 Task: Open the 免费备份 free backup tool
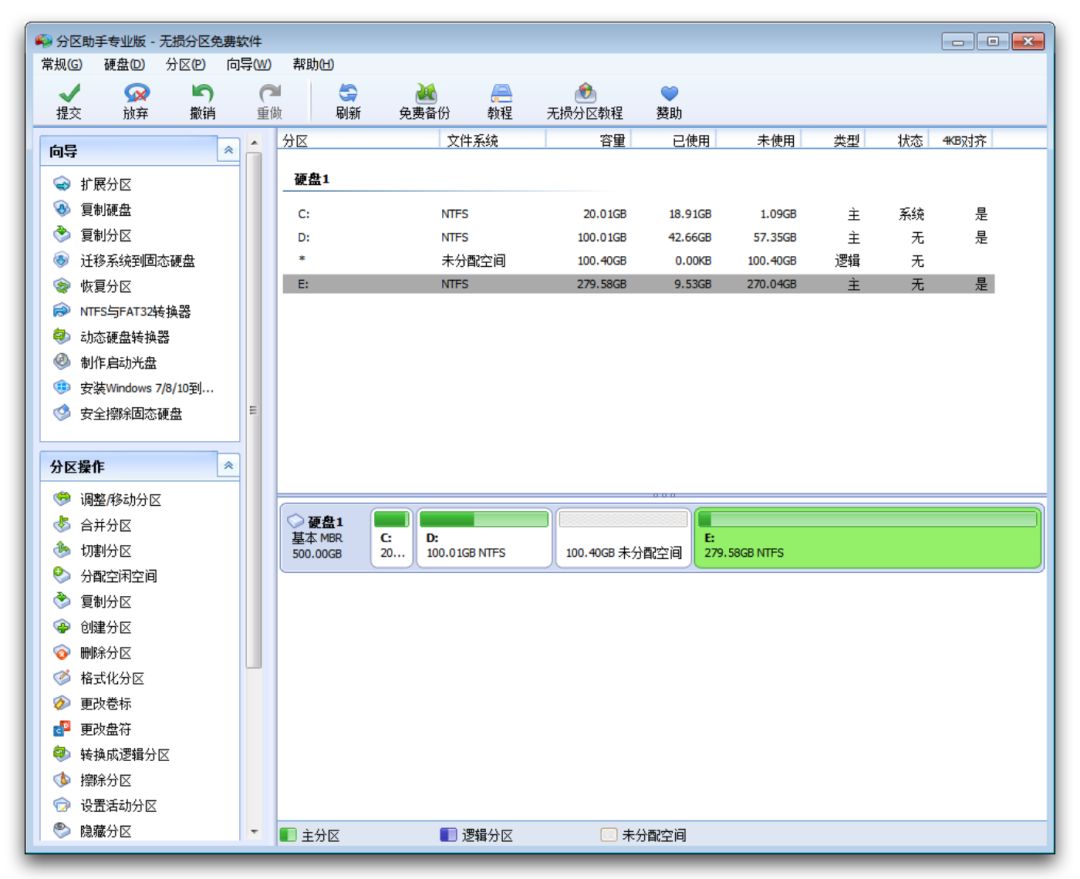point(425,94)
